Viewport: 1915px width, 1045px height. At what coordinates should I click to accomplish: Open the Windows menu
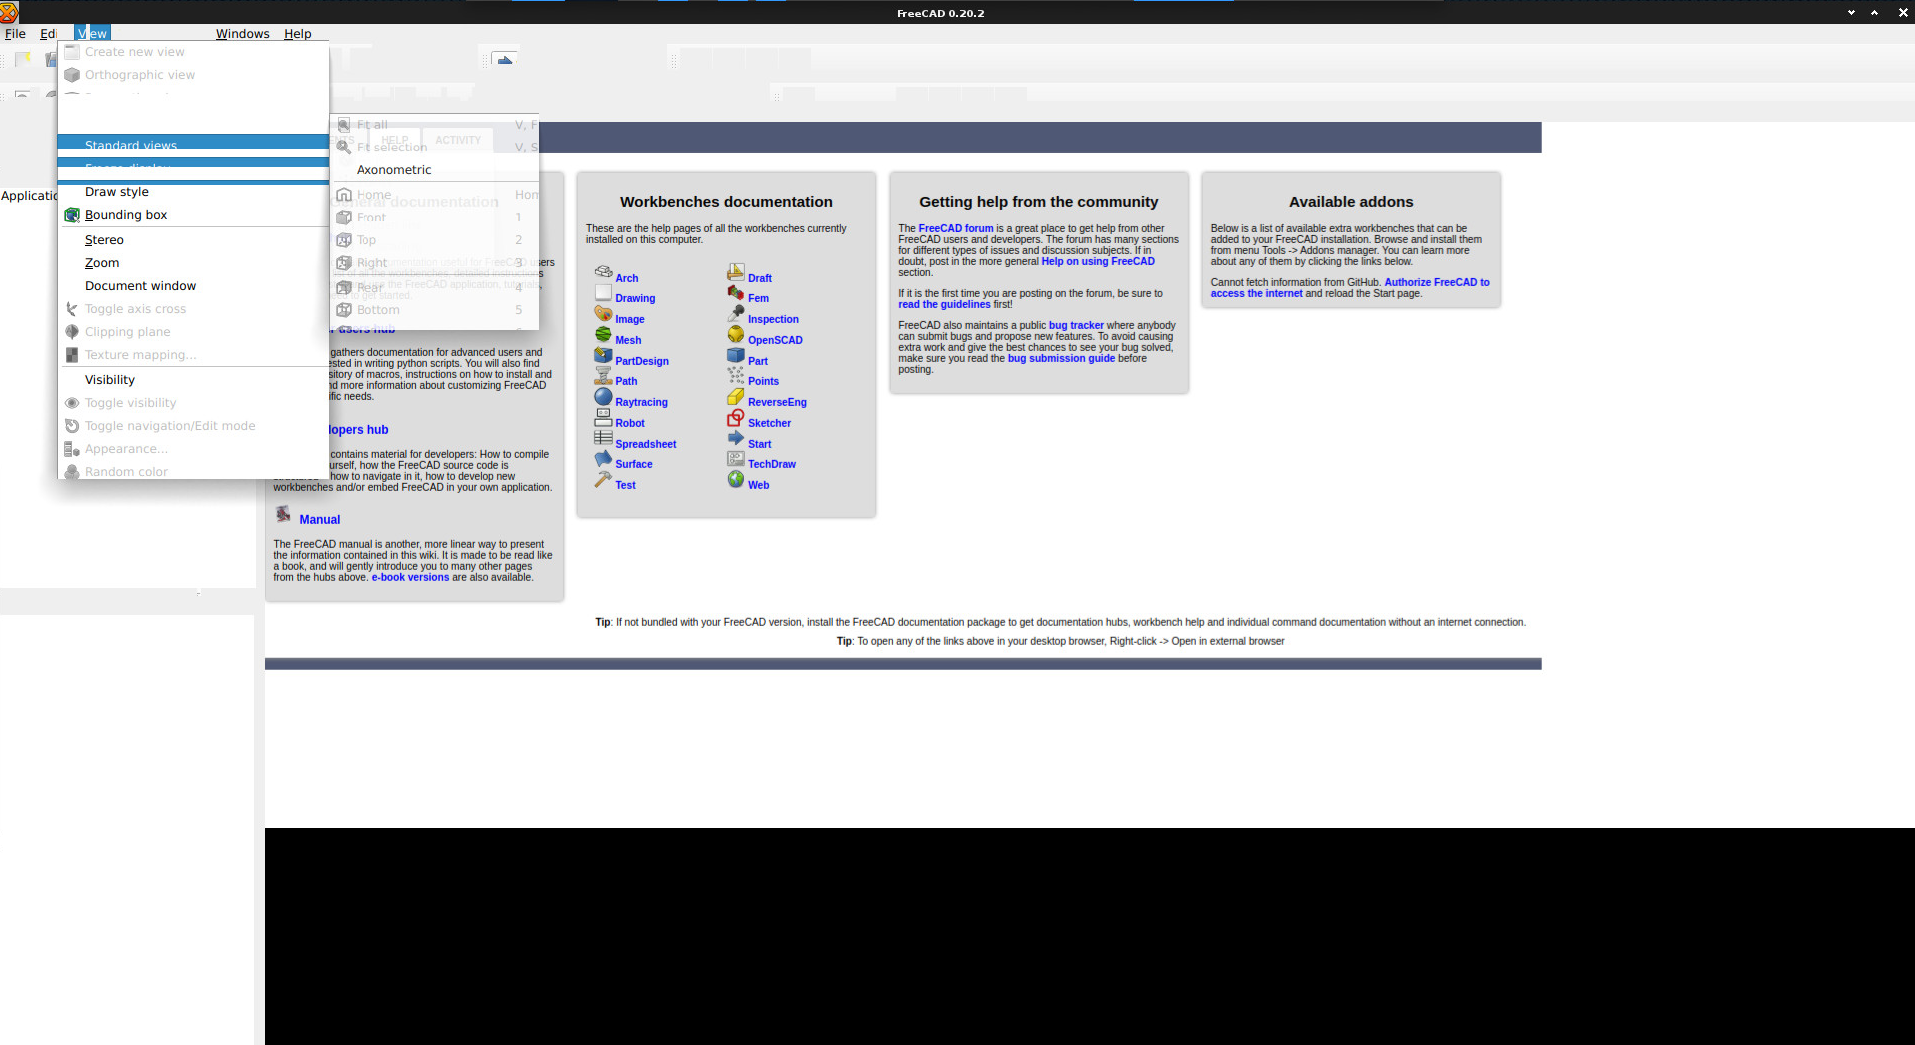click(x=242, y=33)
